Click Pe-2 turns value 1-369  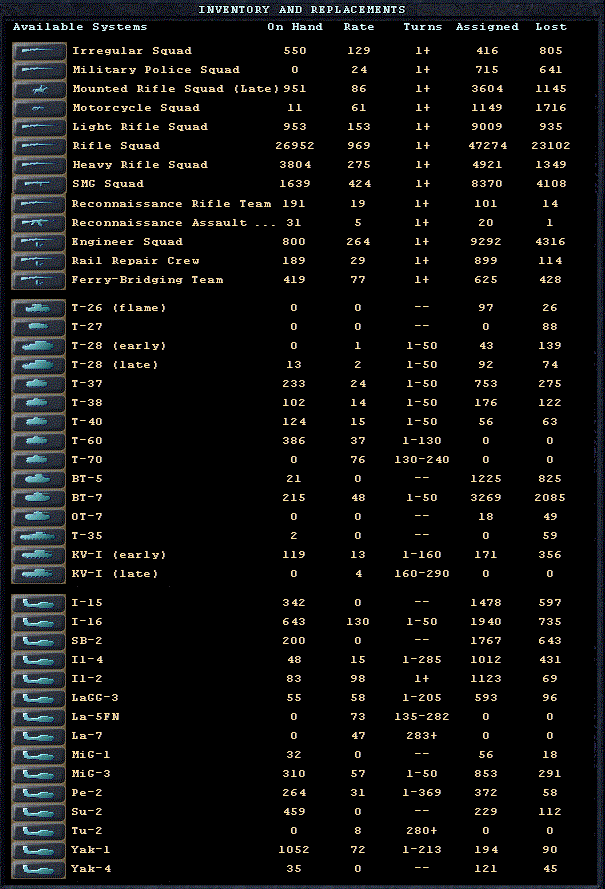pyautogui.click(x=422, y=793)
